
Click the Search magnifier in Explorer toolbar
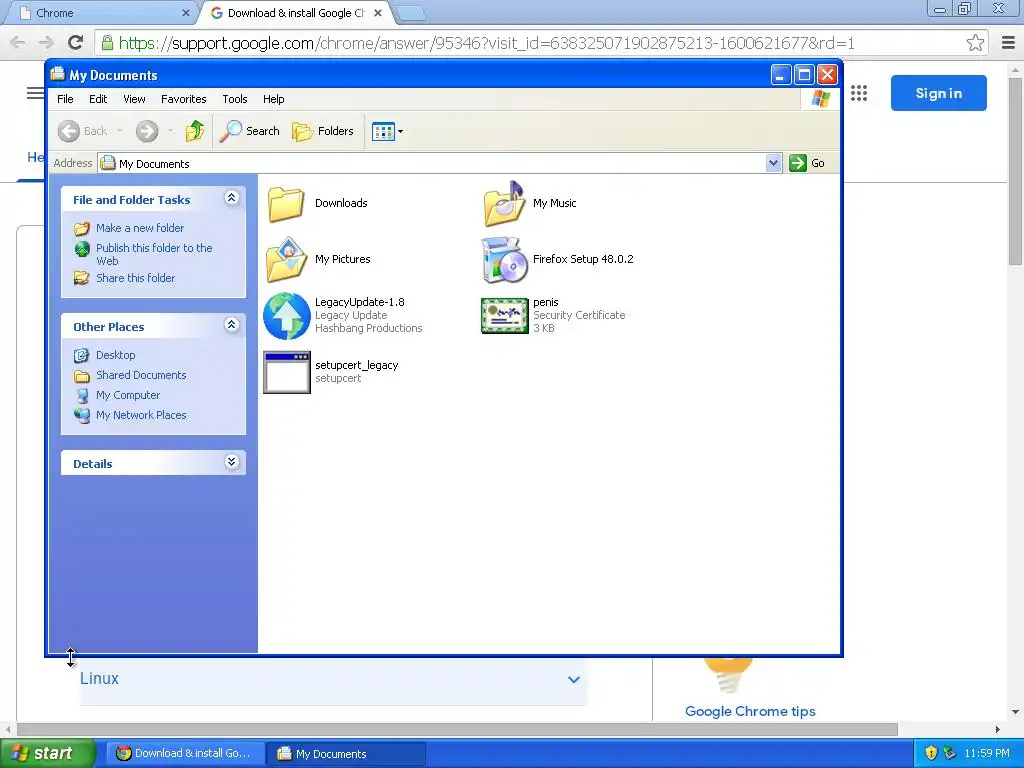pos(249,131)
